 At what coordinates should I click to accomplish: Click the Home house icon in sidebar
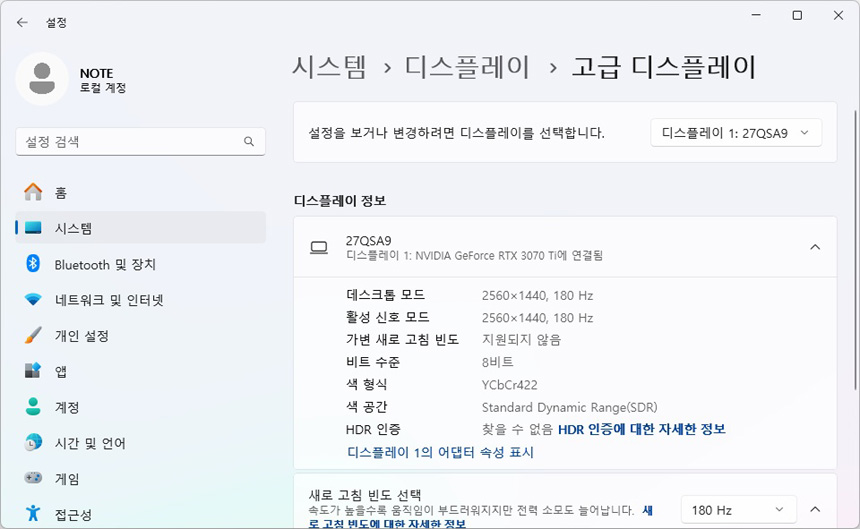[x=33, y=192]
